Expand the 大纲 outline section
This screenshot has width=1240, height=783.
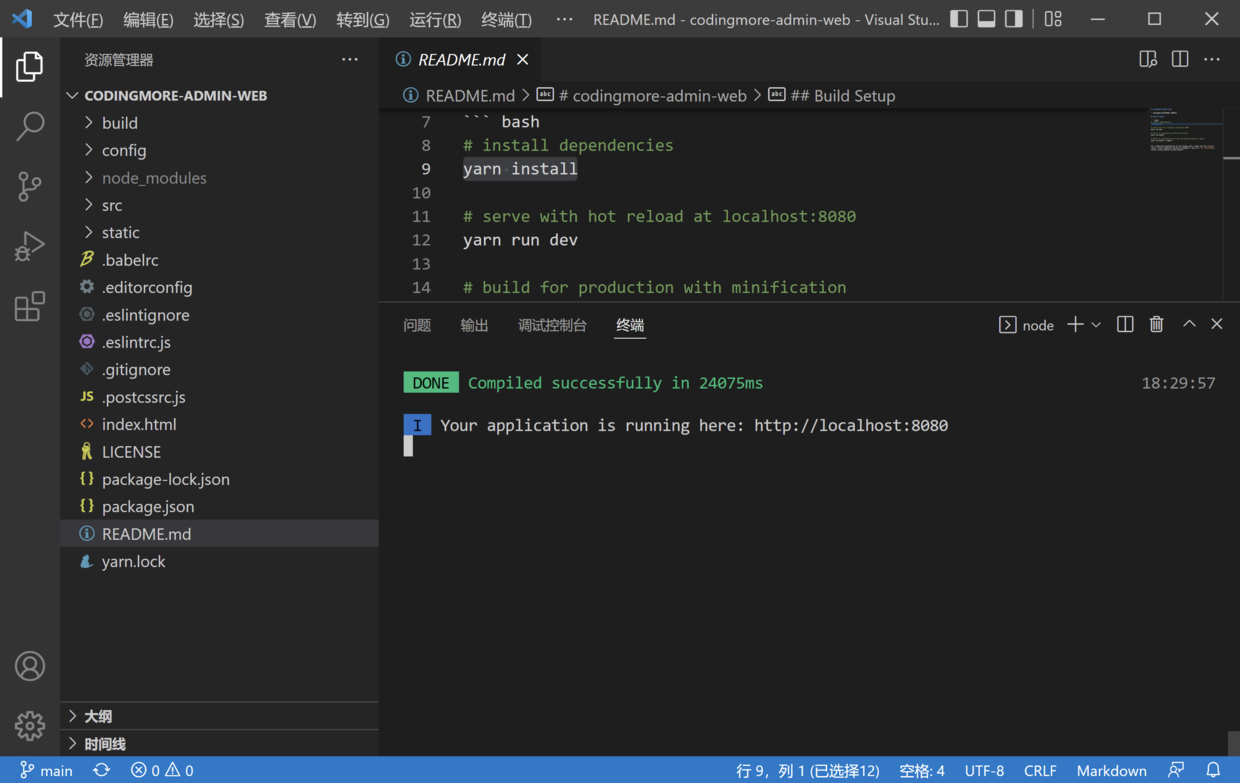click(98, 716)
